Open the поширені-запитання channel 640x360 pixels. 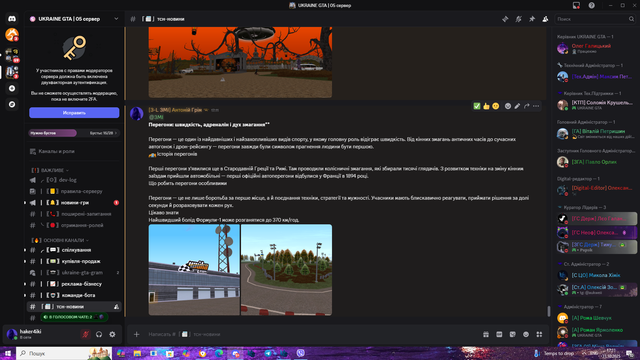point(74,214)
